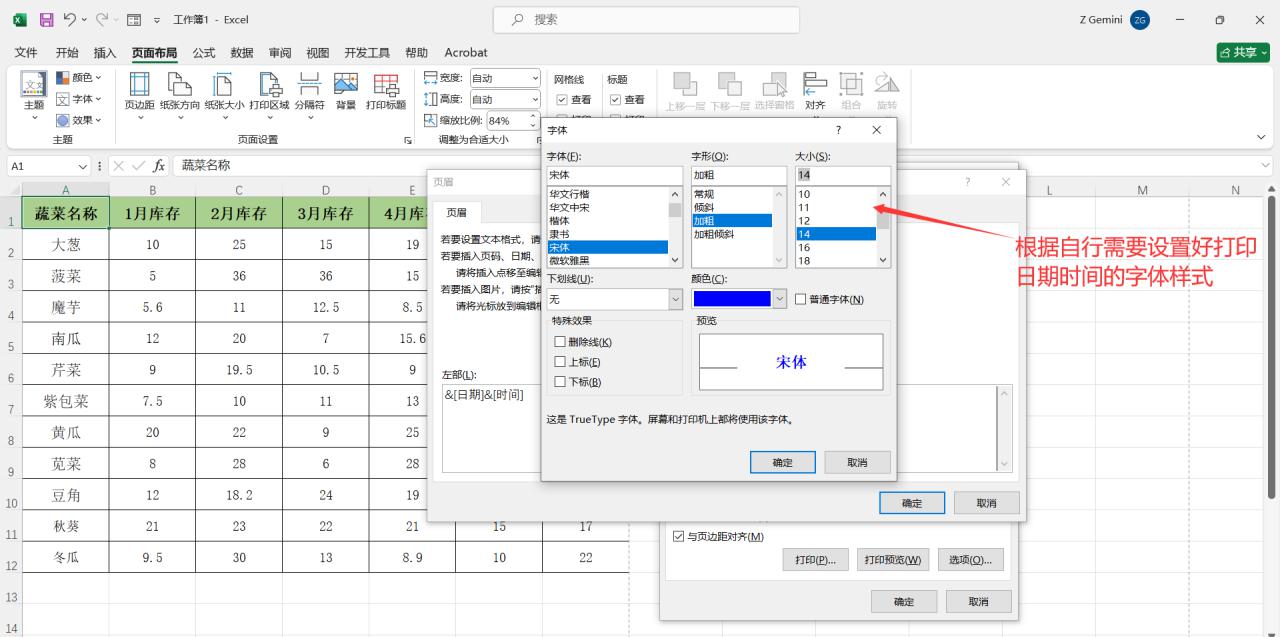Open the 分隔符 breaks icon

pyautogui.click(x=310, y=84)
